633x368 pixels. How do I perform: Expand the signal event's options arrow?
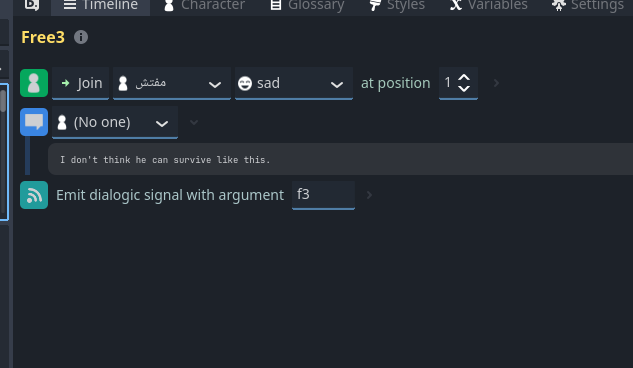369,195
